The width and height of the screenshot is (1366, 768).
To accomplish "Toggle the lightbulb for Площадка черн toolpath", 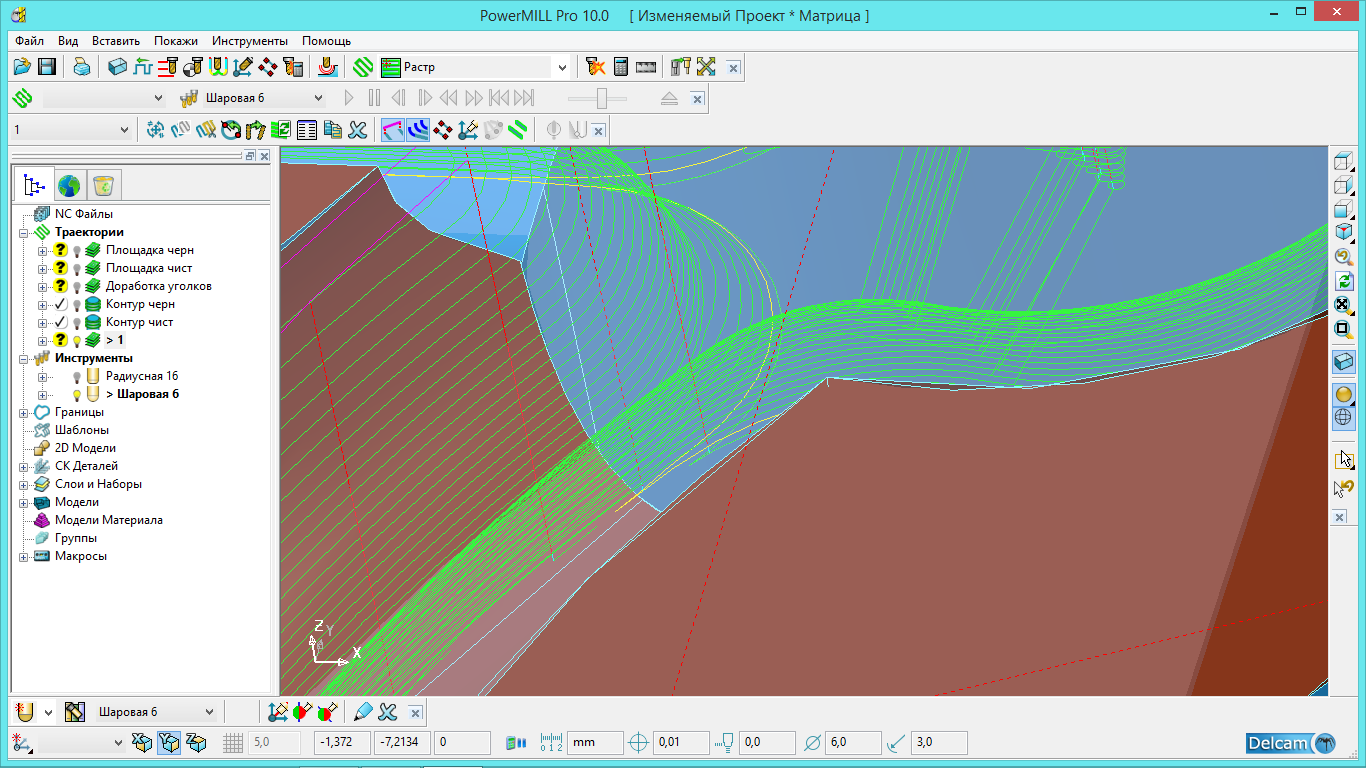I will pos(77,250).
